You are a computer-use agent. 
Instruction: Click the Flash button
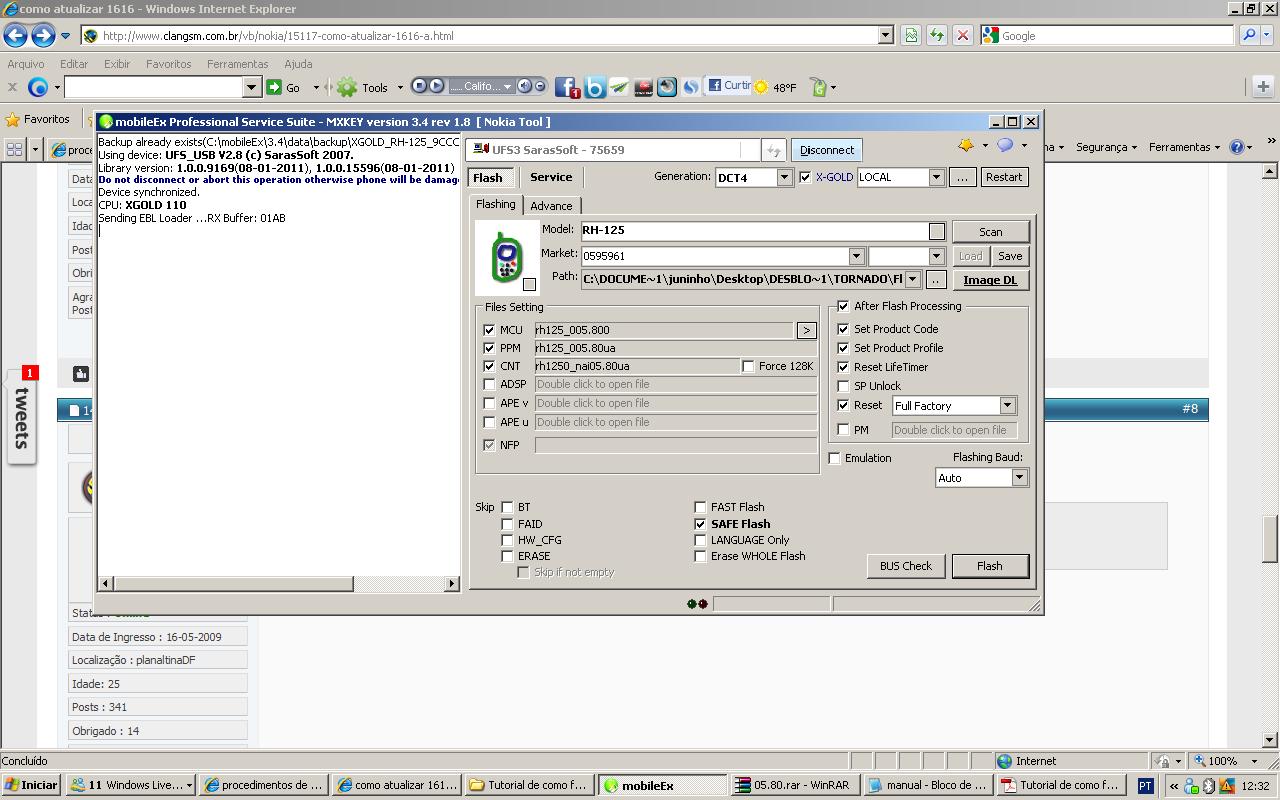click(x=990, y=566)
